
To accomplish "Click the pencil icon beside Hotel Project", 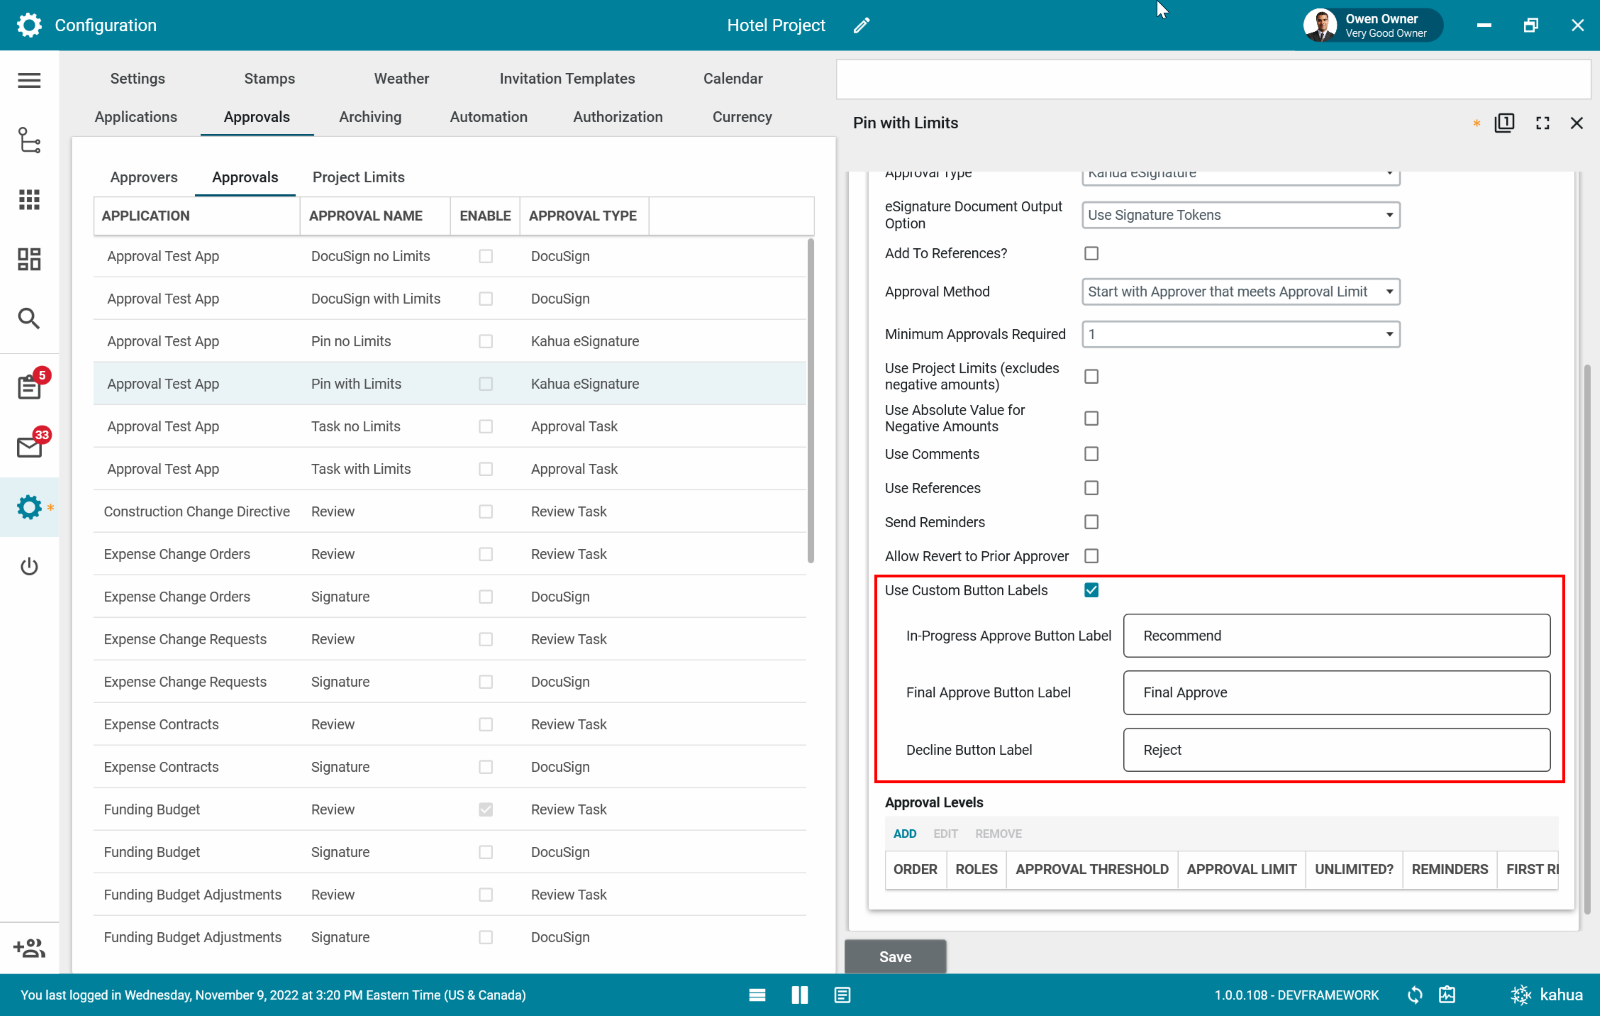I will [x=861, y=26].
